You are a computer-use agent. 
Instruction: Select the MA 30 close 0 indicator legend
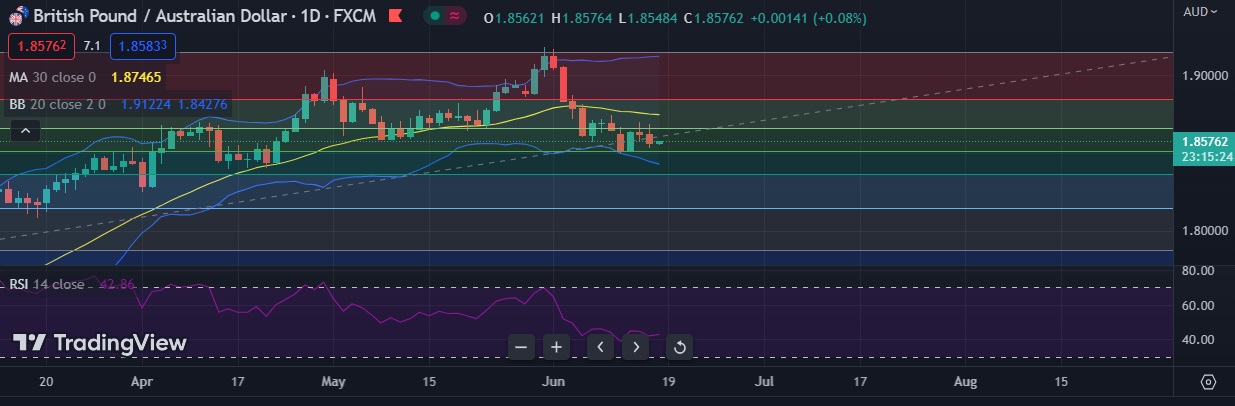point(53,77)
